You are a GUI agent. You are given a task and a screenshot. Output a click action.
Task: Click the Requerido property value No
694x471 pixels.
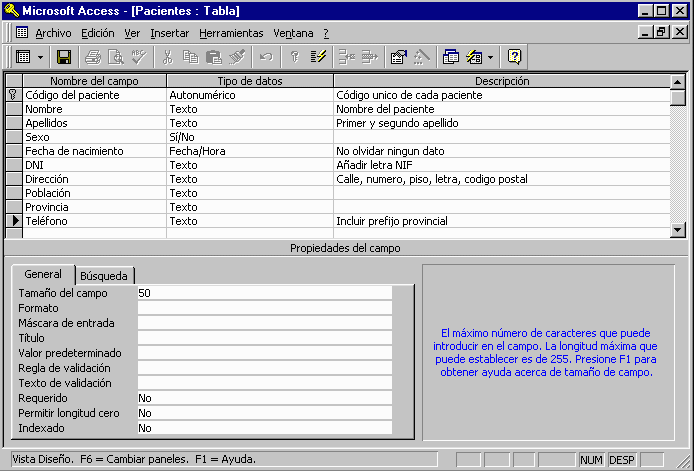(265, 398)
